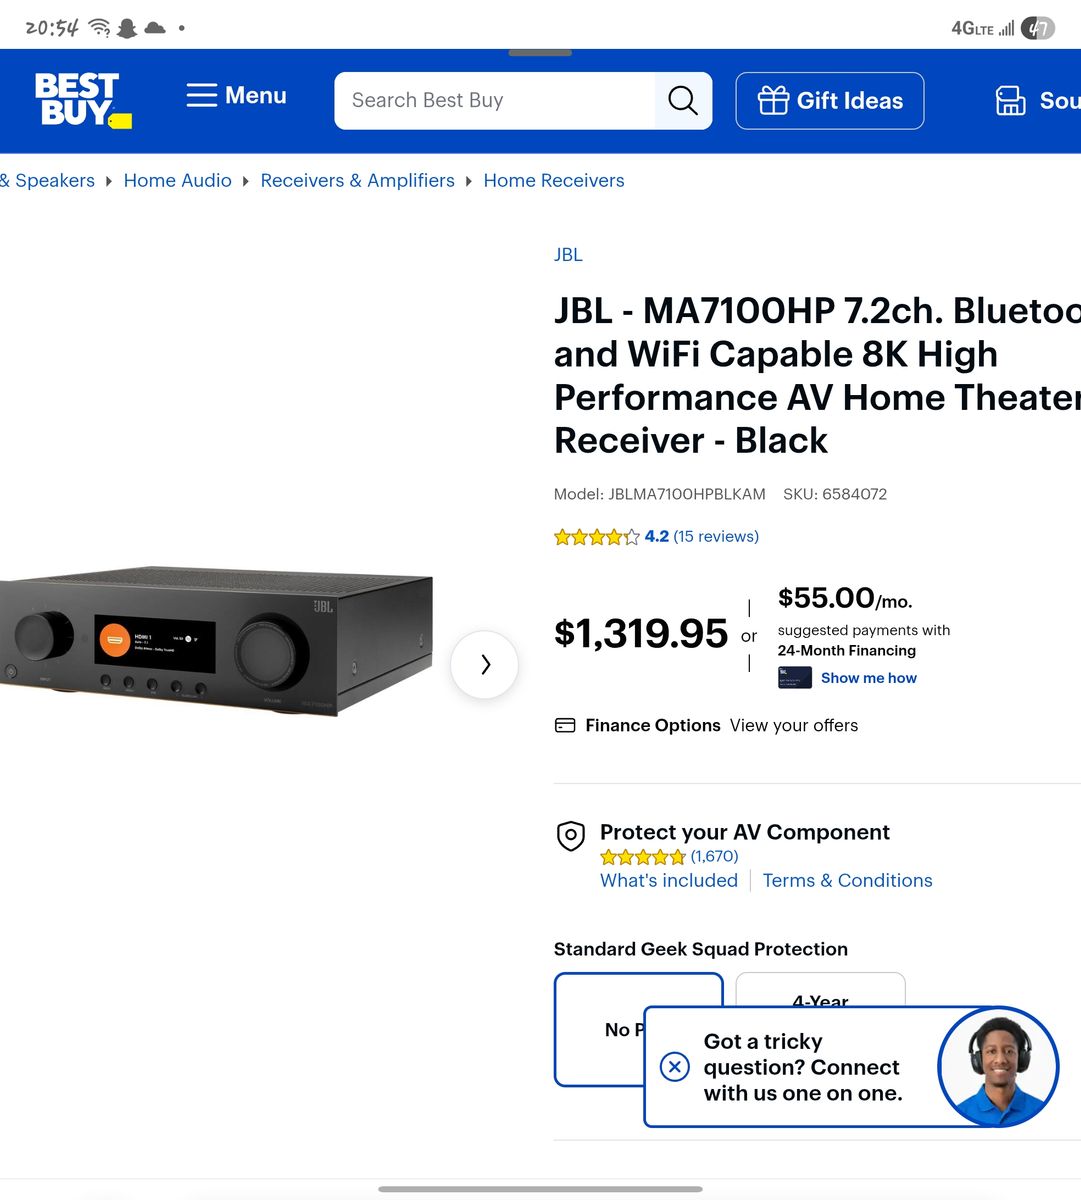The width and height of the screenshot is (1081, 1200).
Task: Click the JBL receiver product image
Action: (215, 642)
